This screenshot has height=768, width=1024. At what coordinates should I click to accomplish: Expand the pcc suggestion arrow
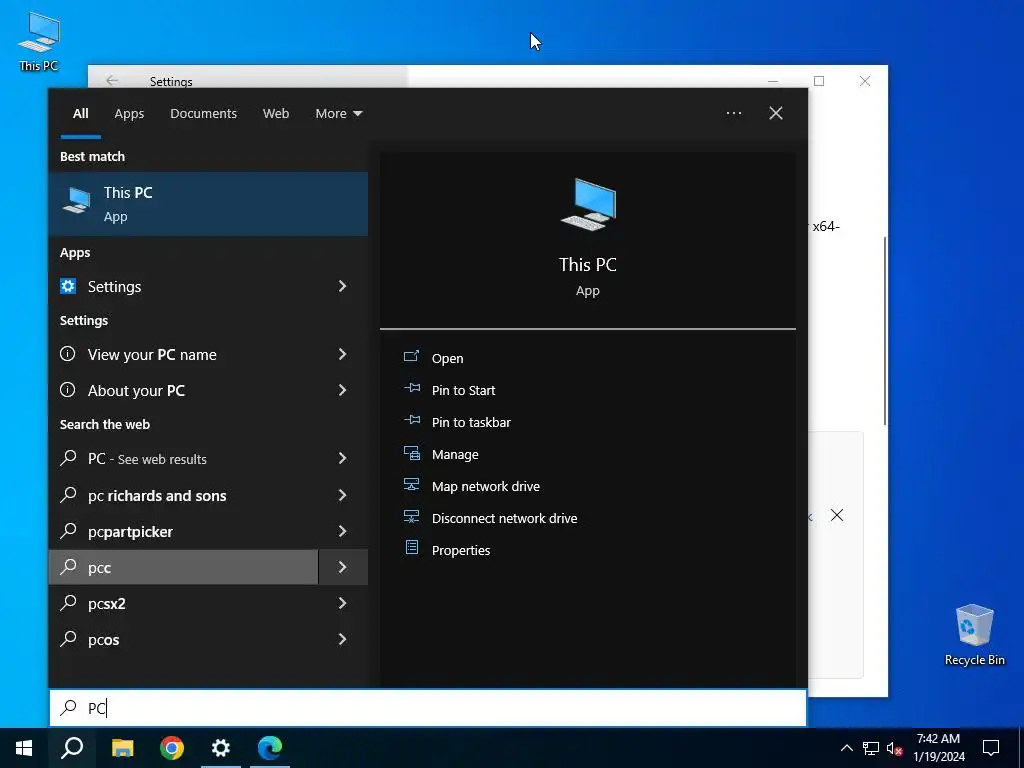342,567
